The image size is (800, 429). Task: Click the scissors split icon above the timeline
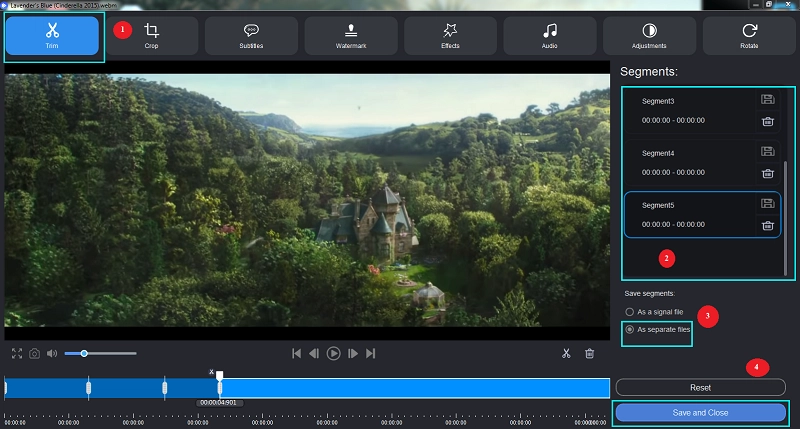[x=565, y=353]
